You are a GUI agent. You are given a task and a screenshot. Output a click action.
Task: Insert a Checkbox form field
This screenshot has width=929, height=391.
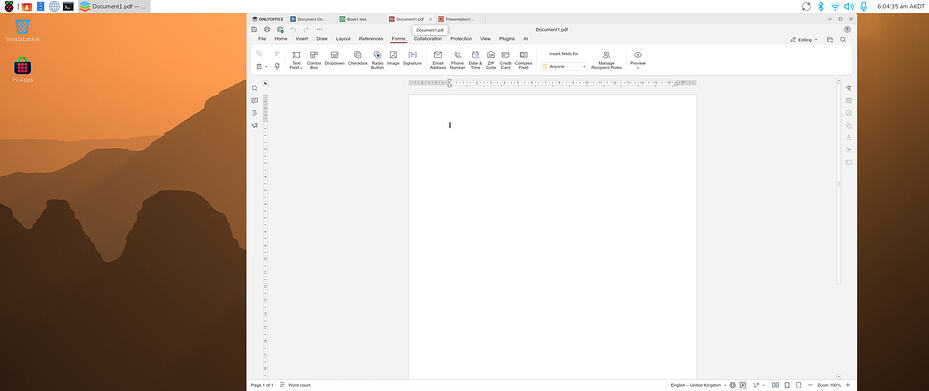click(x=357, y=59)
